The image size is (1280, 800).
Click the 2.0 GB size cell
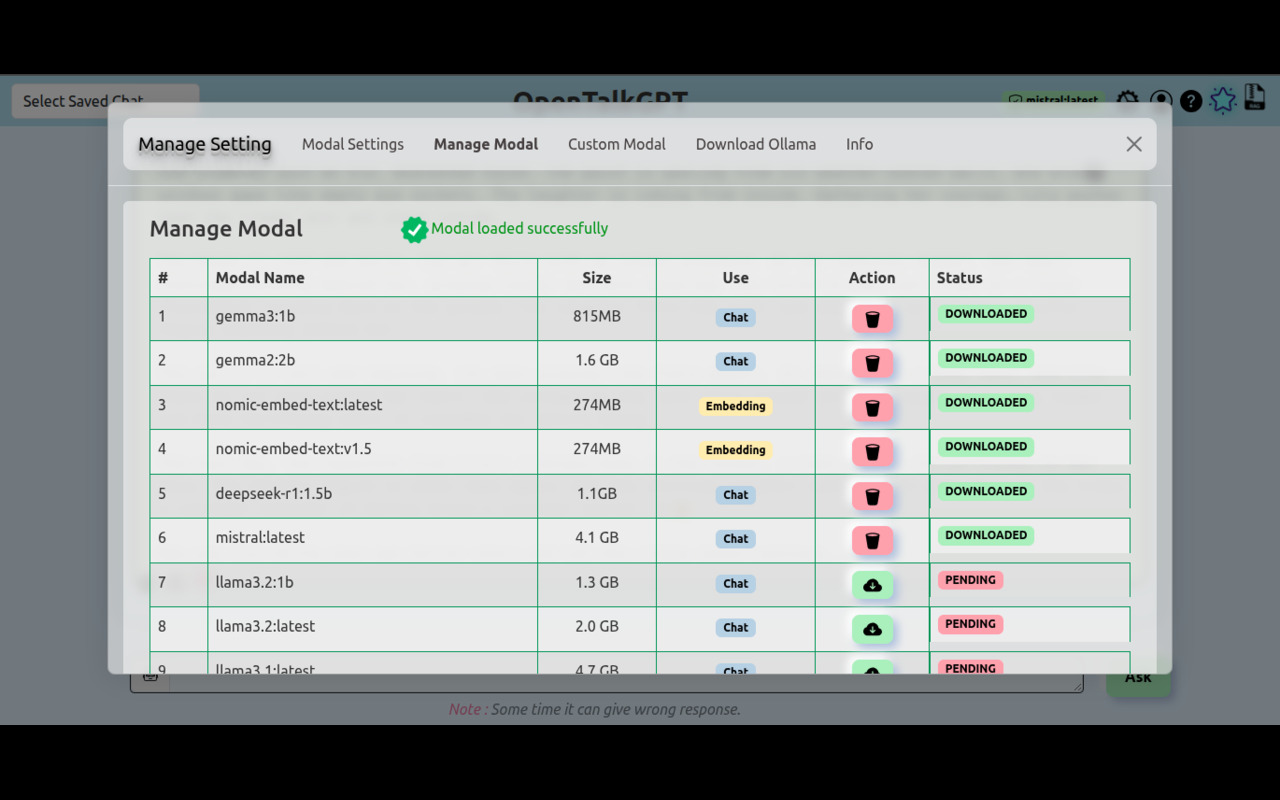597,629
